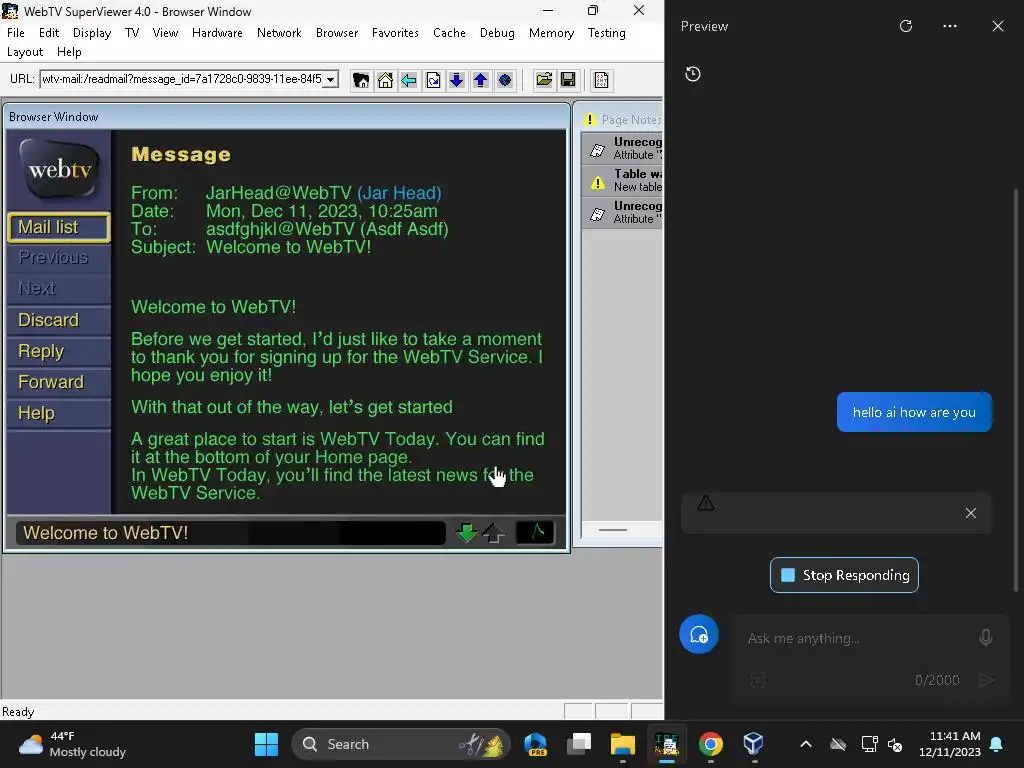
Task: Click the Forward sidebar button
Action: (59, 382)
